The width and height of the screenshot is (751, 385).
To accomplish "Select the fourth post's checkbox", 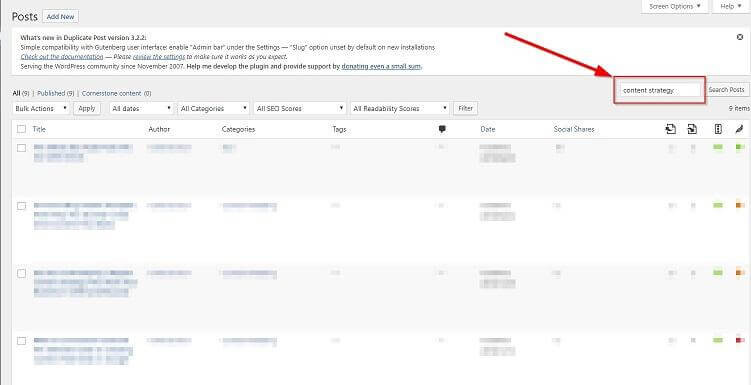I will click(21, 341).
